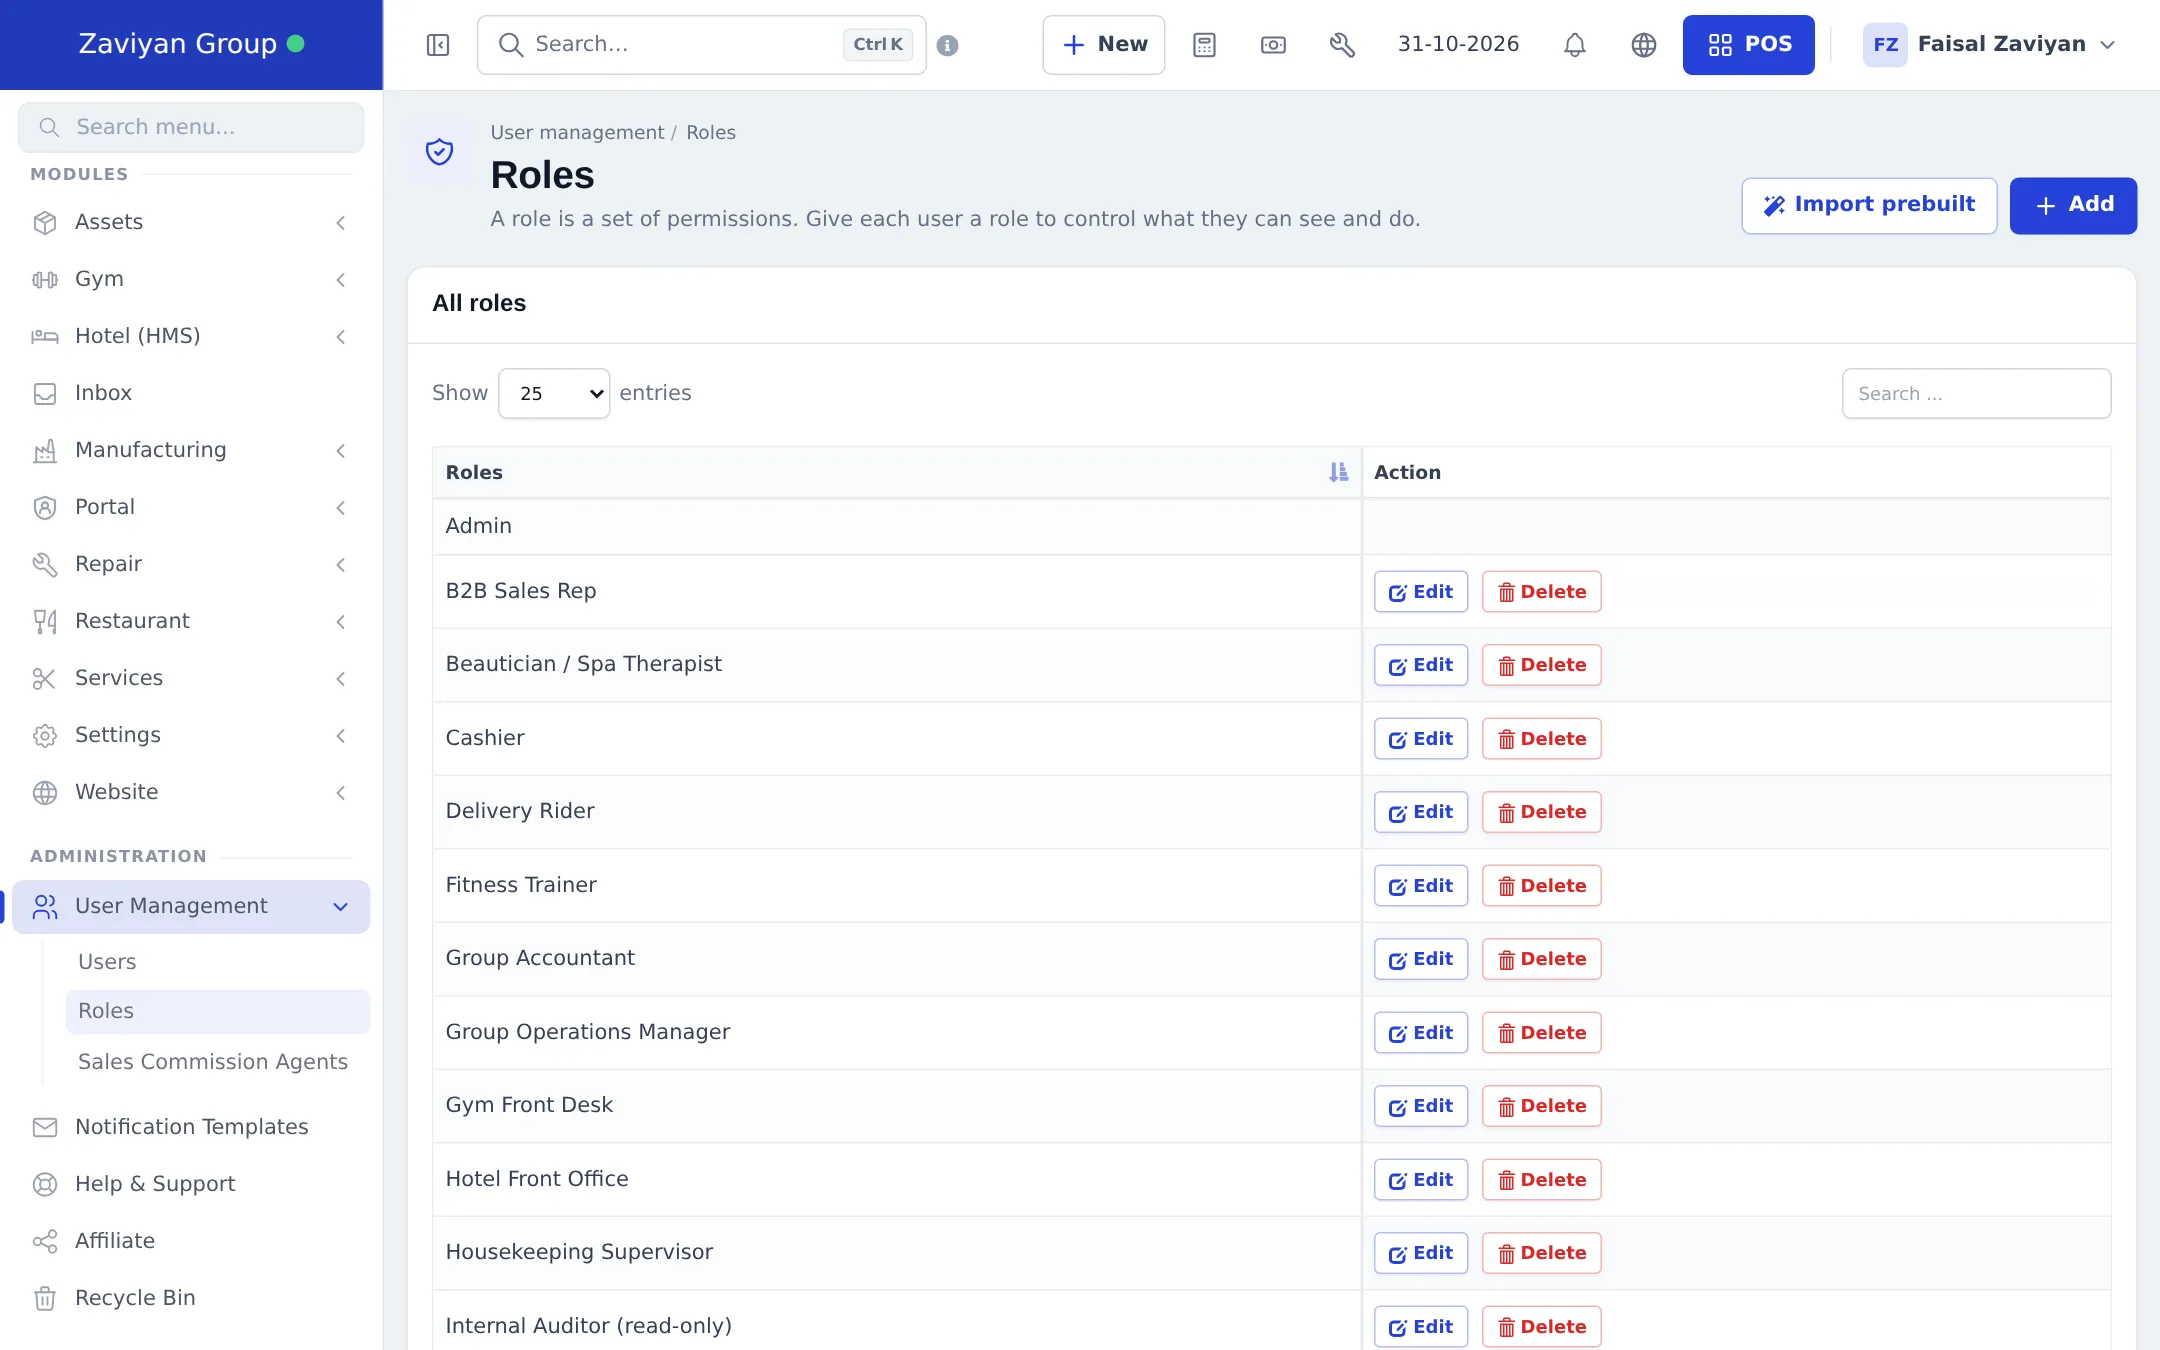Click the repair wrench icon in top bar
2160x1350 pixels.
click(1342, 45)
